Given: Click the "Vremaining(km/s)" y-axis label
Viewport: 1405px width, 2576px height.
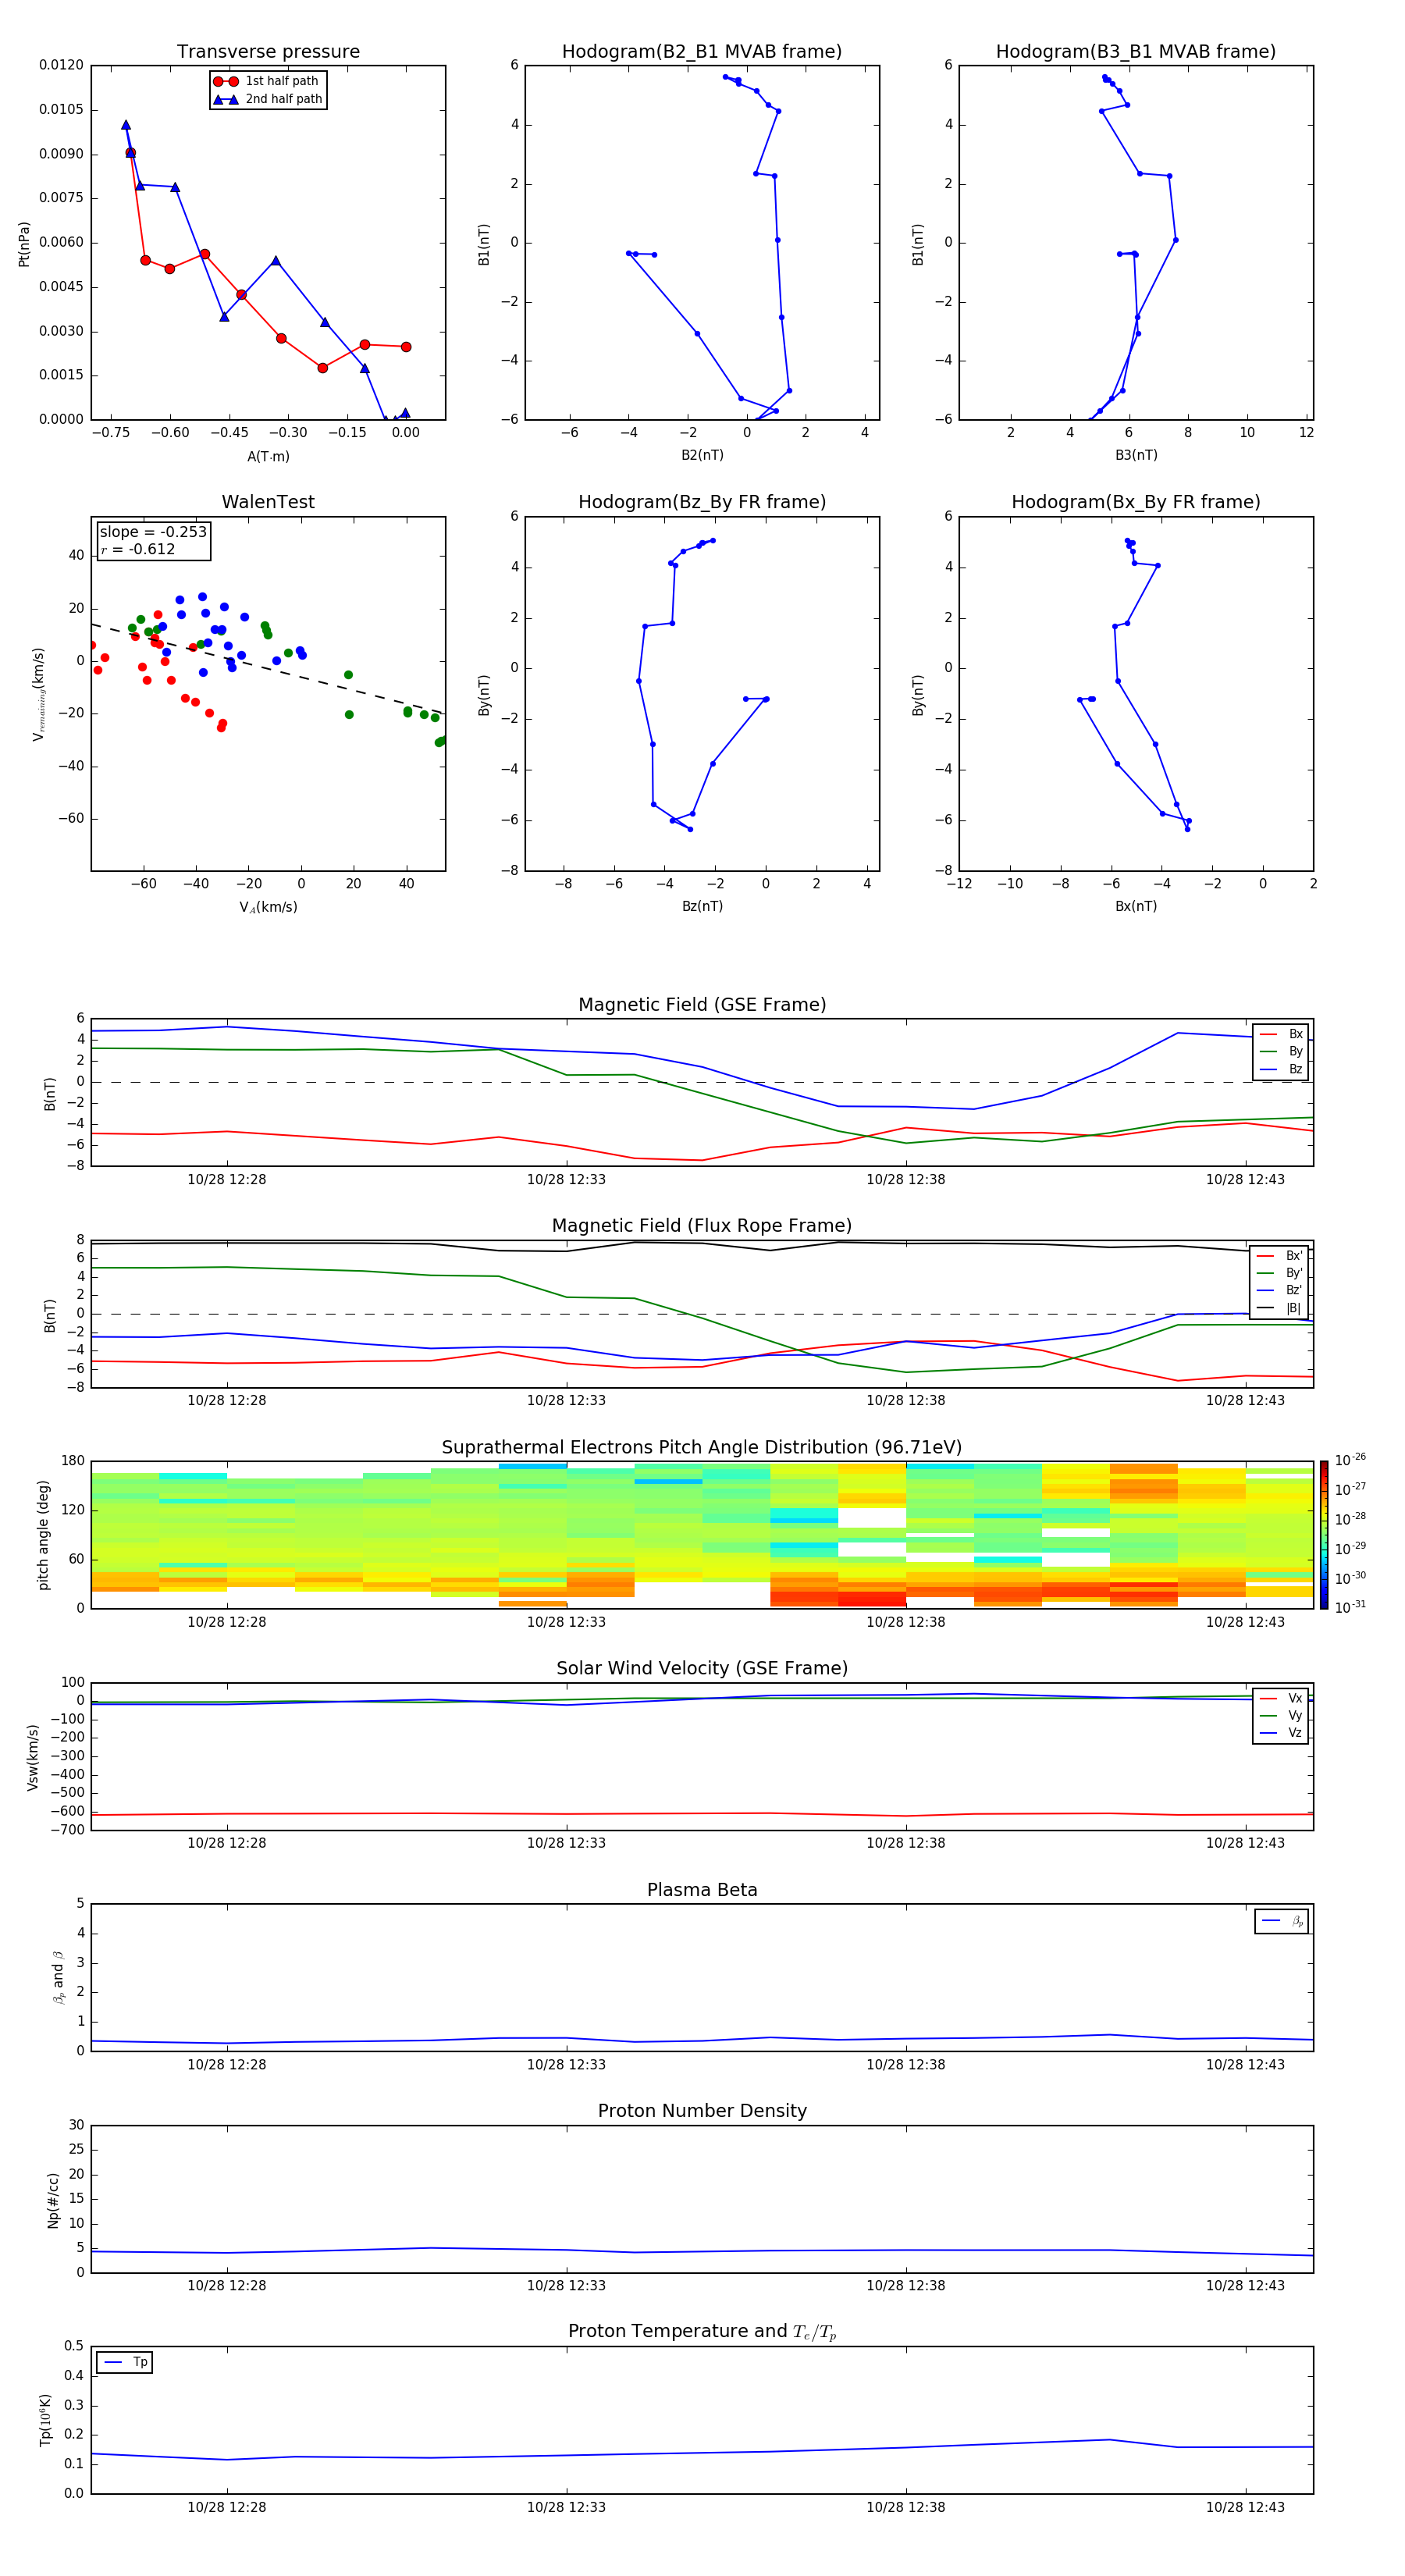Looking at the screenshot, I should (x=38, y=694).
